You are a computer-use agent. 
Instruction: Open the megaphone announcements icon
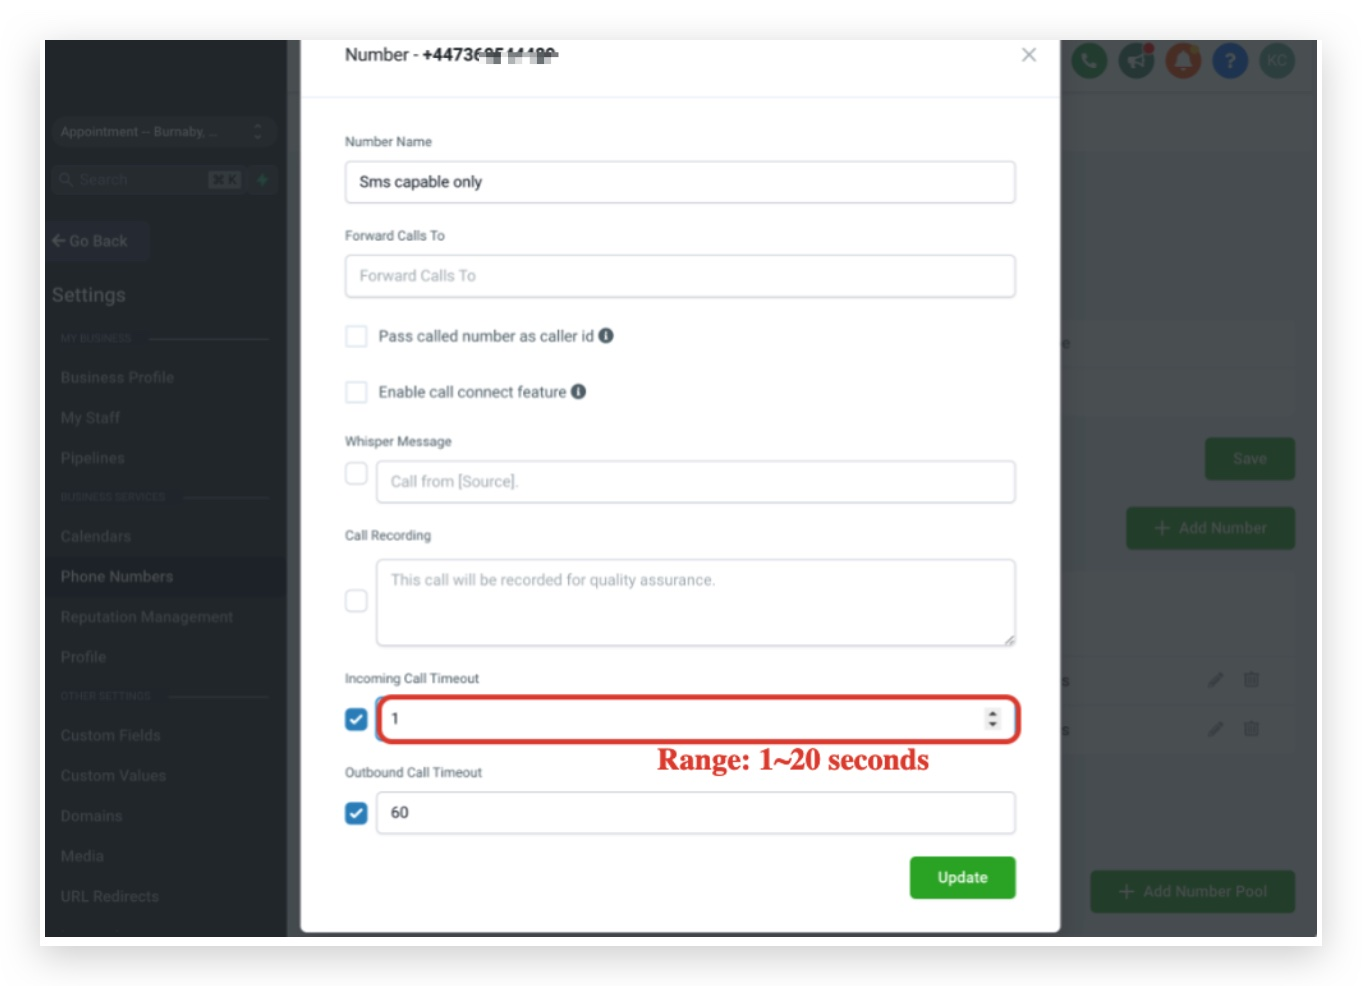tap(1136, 61)
